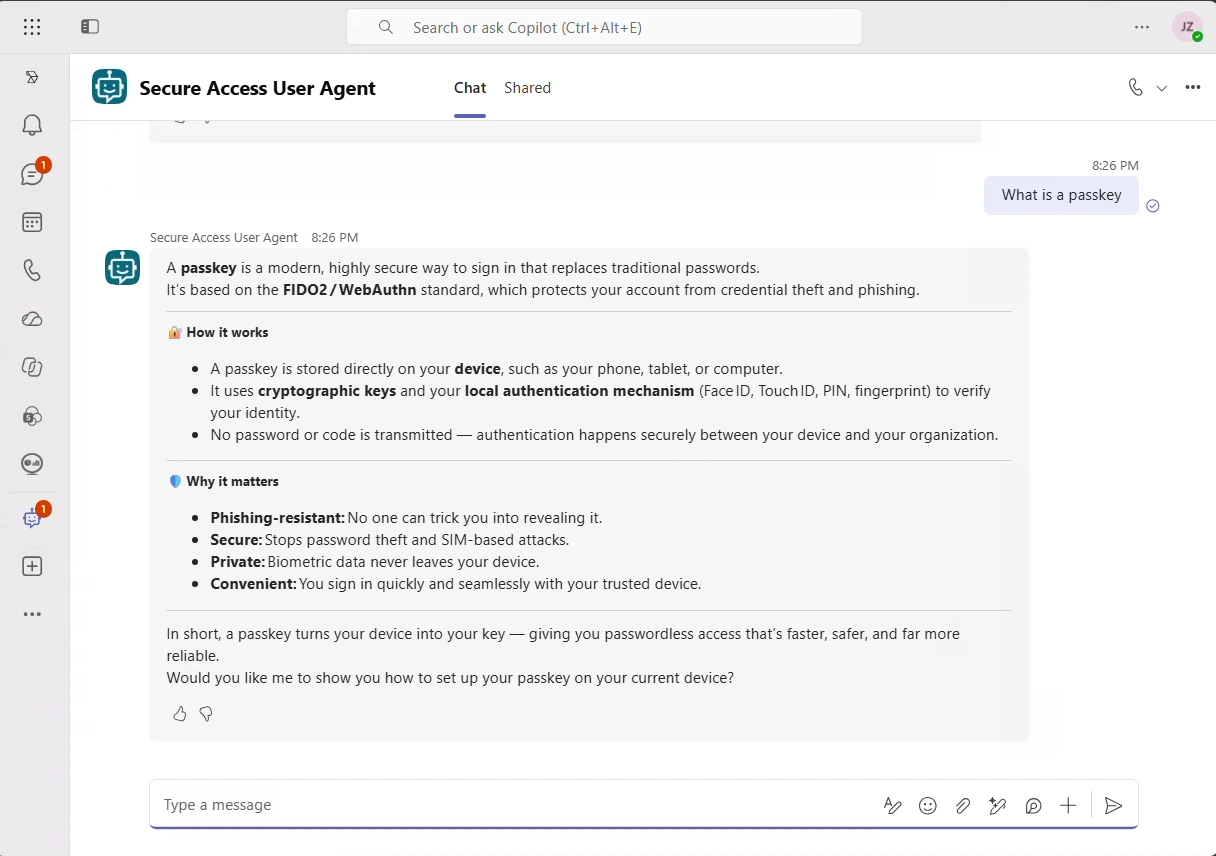Expand the call options chevron
This screenshot has width=1216, height=856.
[1162, 88]
